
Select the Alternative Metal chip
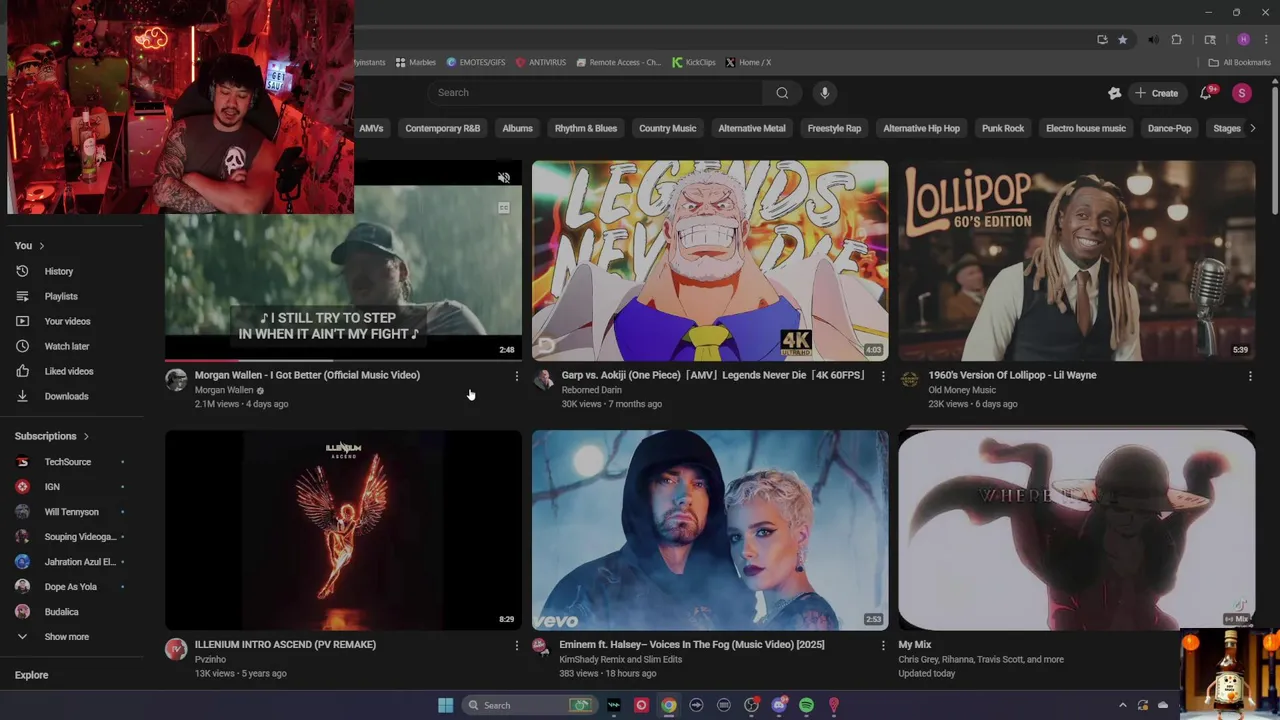tap(752, 128)
